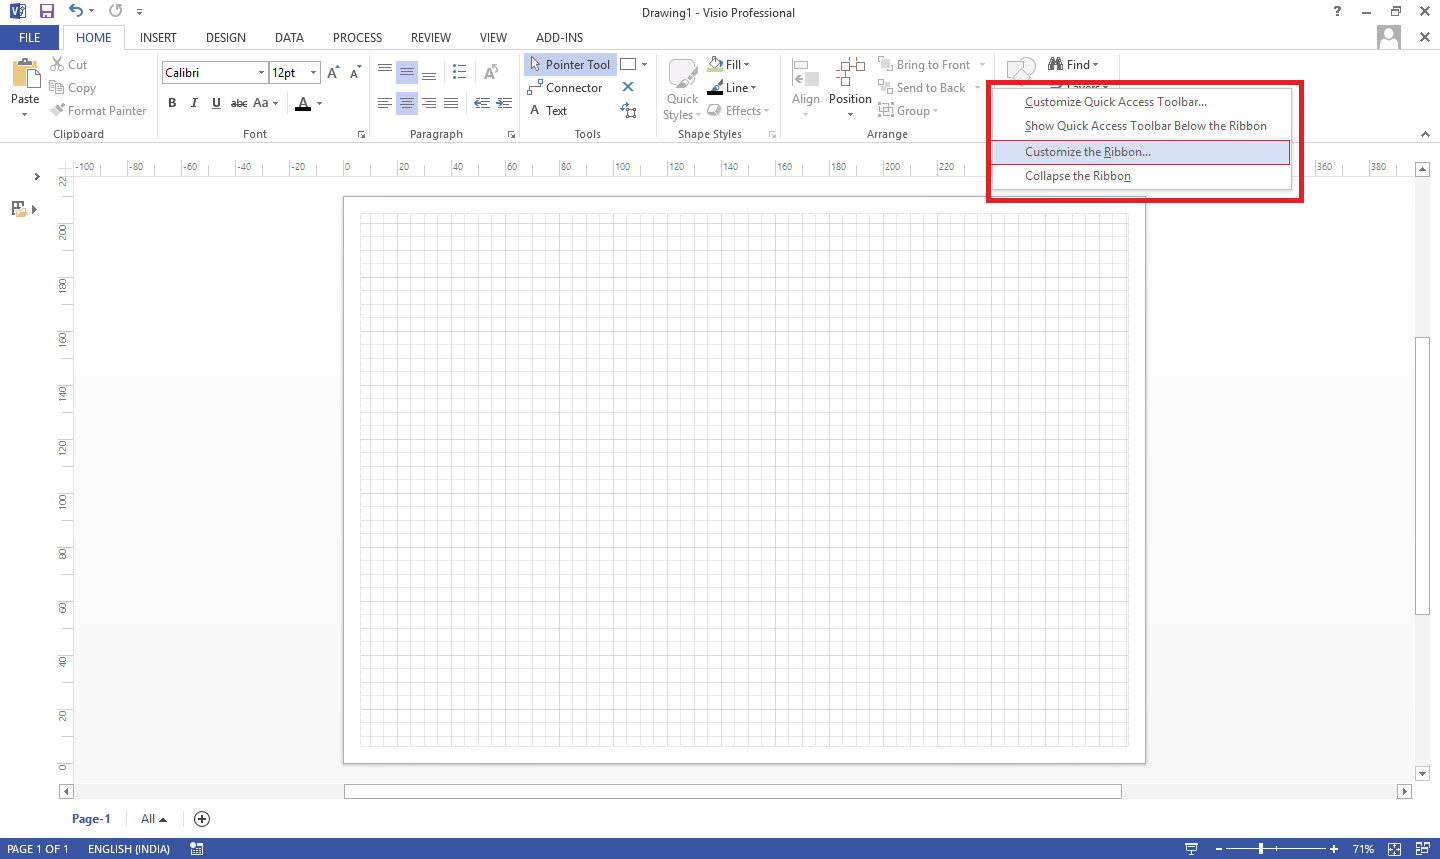Switch to the DESIGN ribbon tab
This screenshot has width=1440, height=859.
click(225, 37)
